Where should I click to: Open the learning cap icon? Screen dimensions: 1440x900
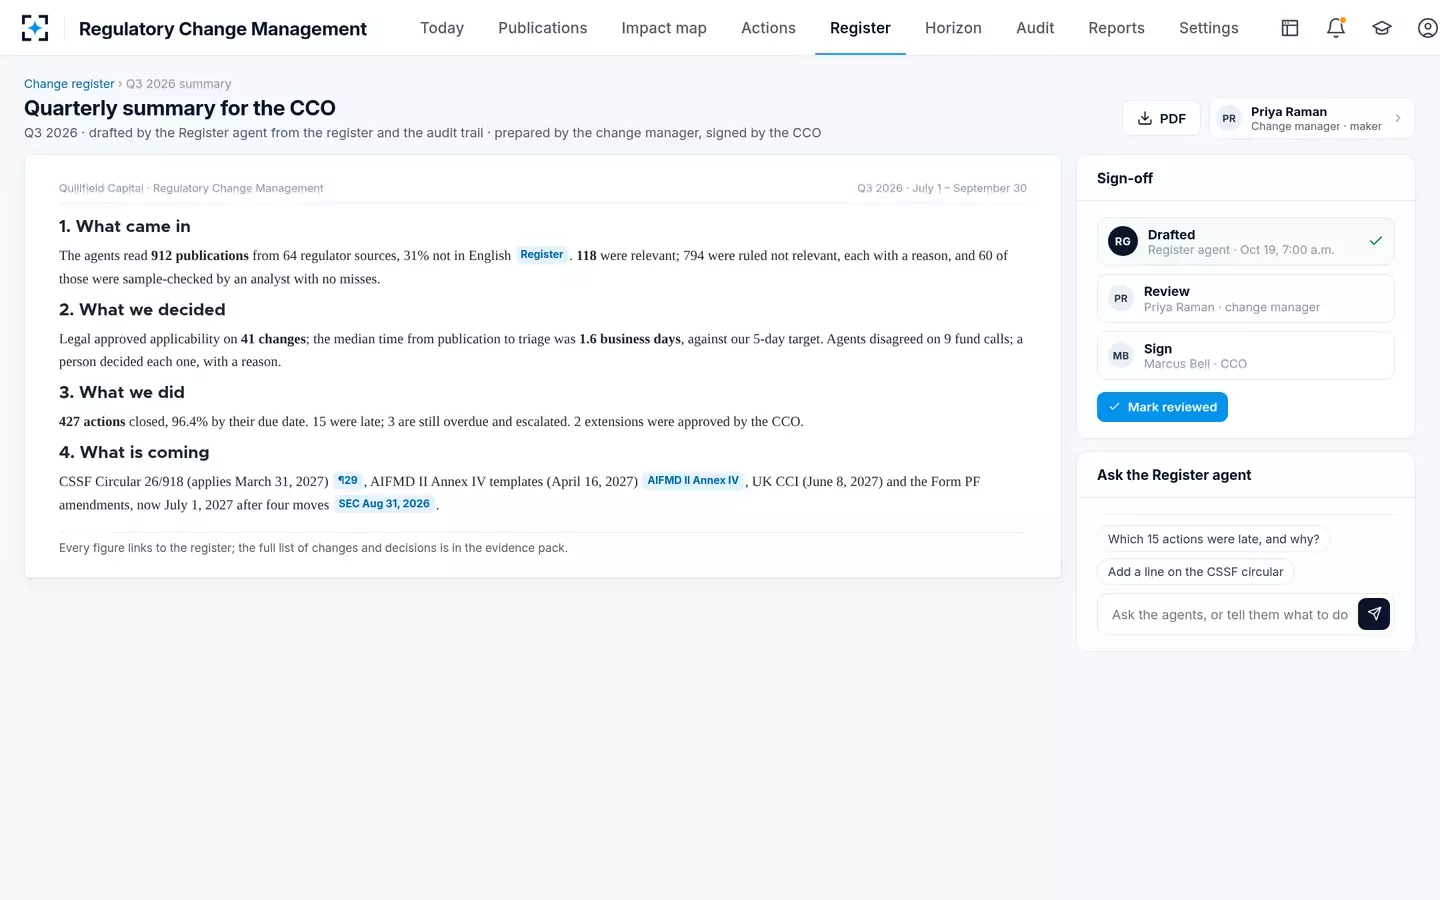[1382, 28]
